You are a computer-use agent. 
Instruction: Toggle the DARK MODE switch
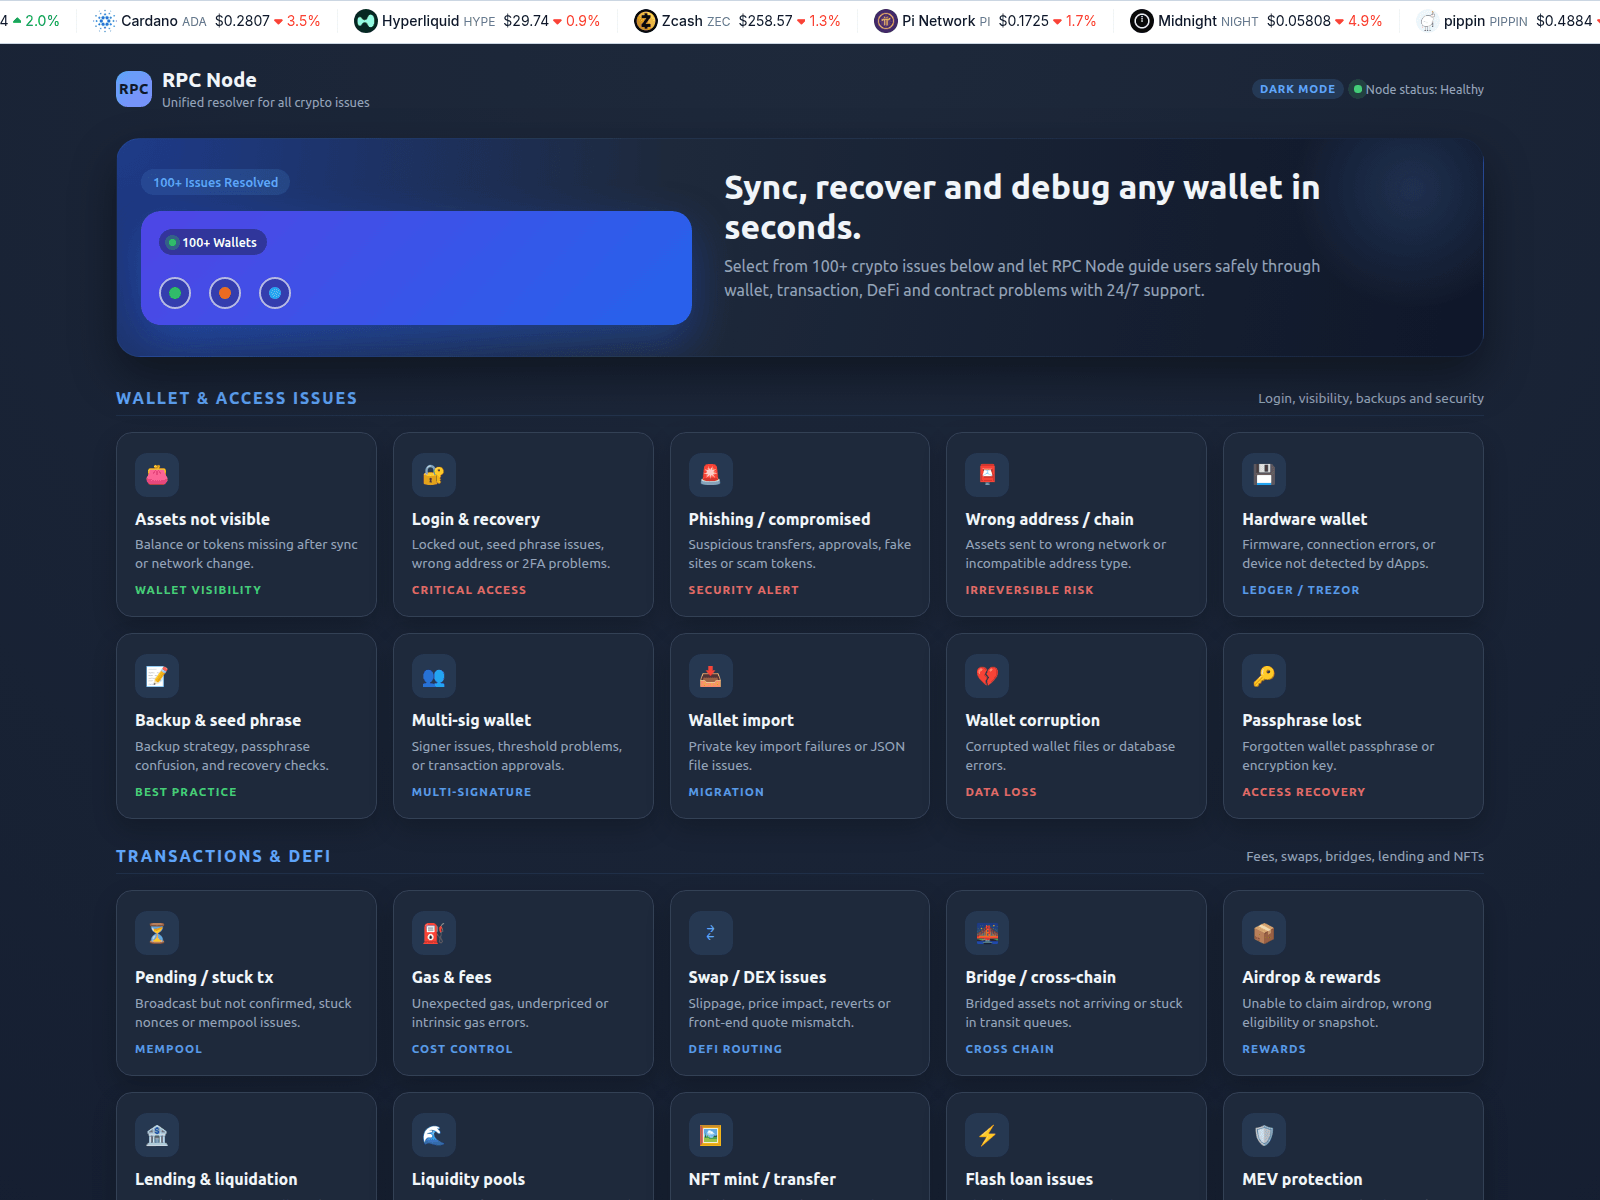point(1297,89)
